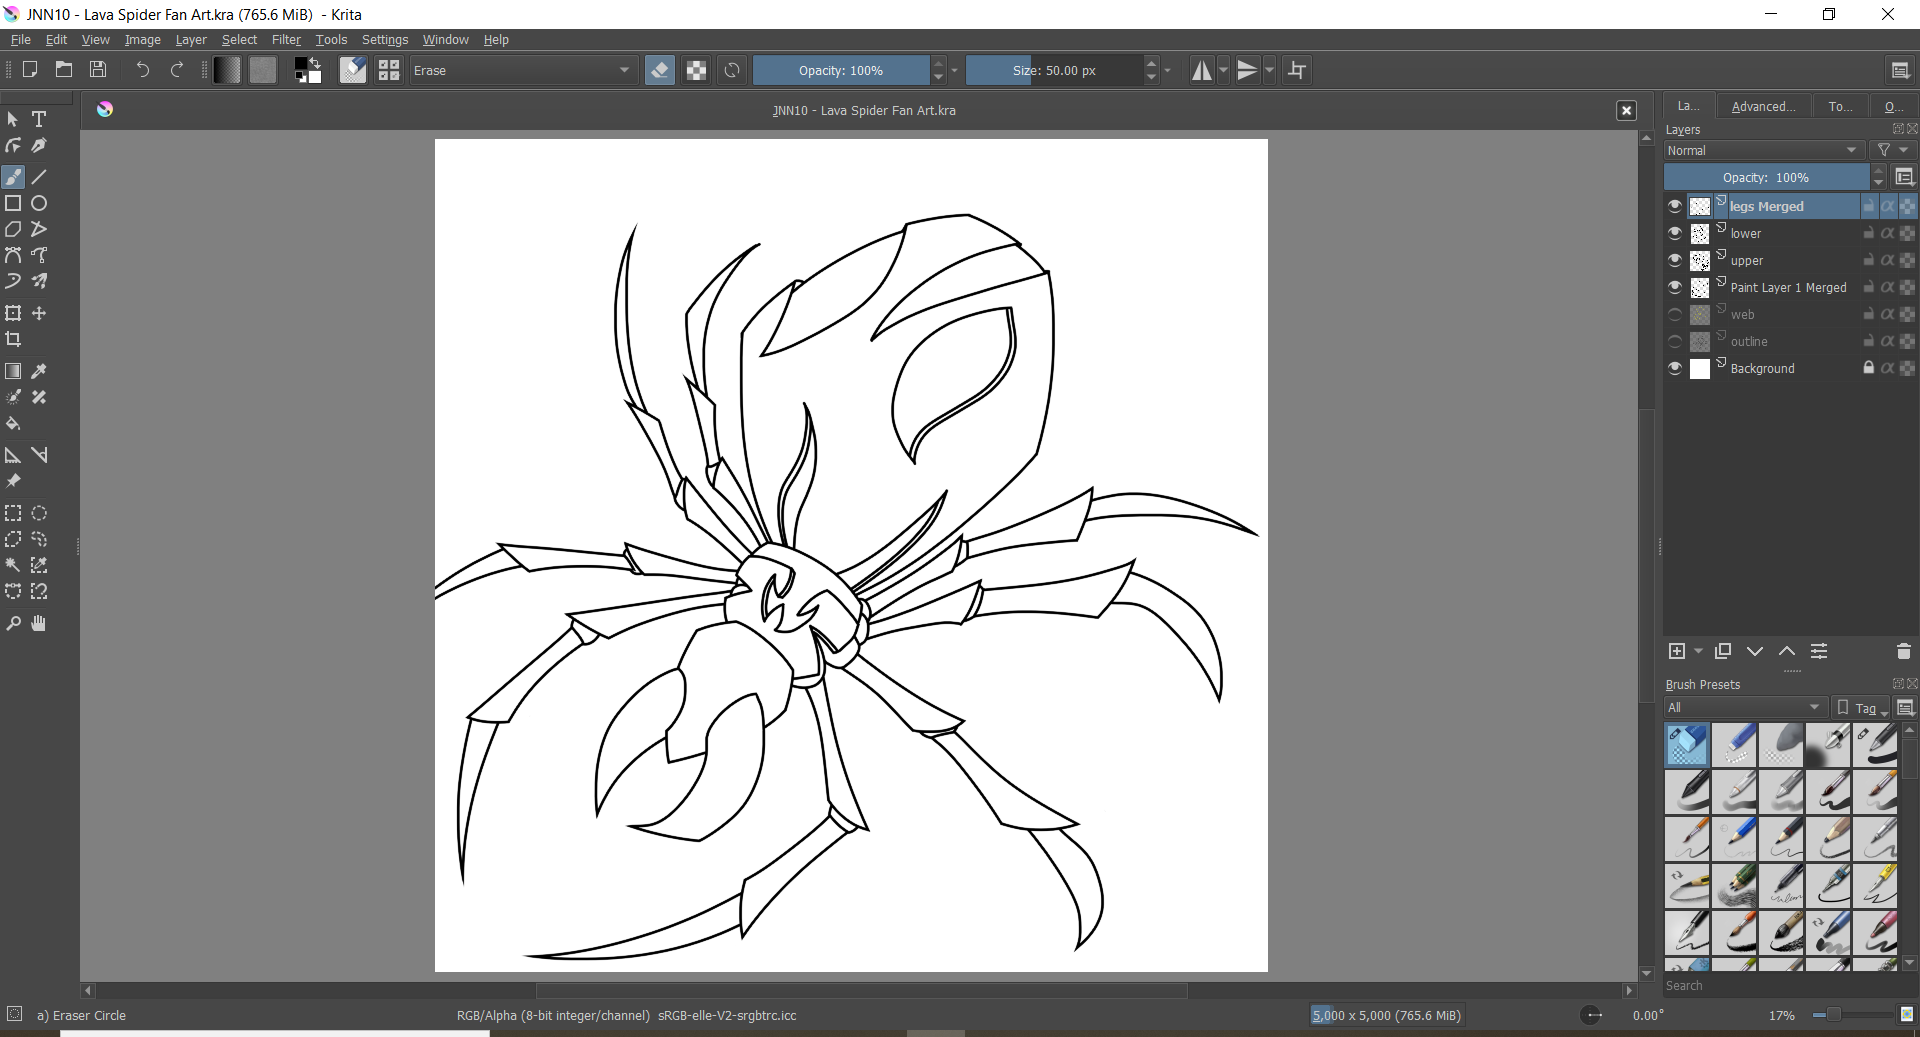The image size is (1920, 1037).
Task: Hide the legs Merged layer
Action: (x=1675, y=206)
